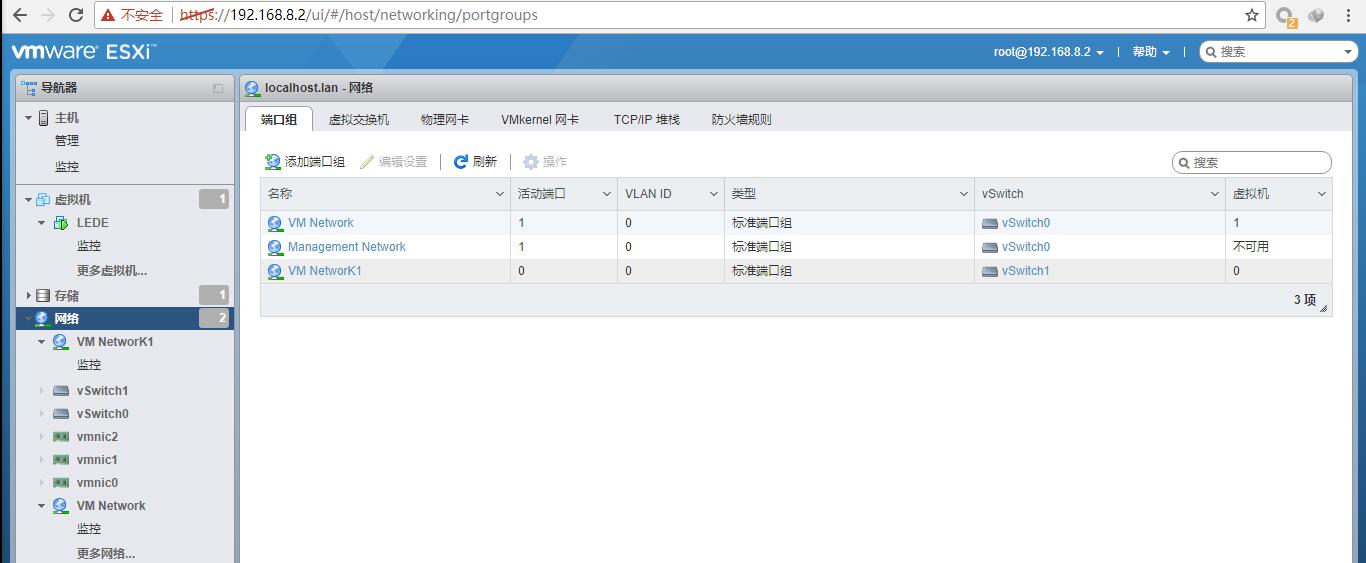Switch to the TCP/IP stacks tab
This screenshot has height=563, width=1366.
(x=647, y=119)
